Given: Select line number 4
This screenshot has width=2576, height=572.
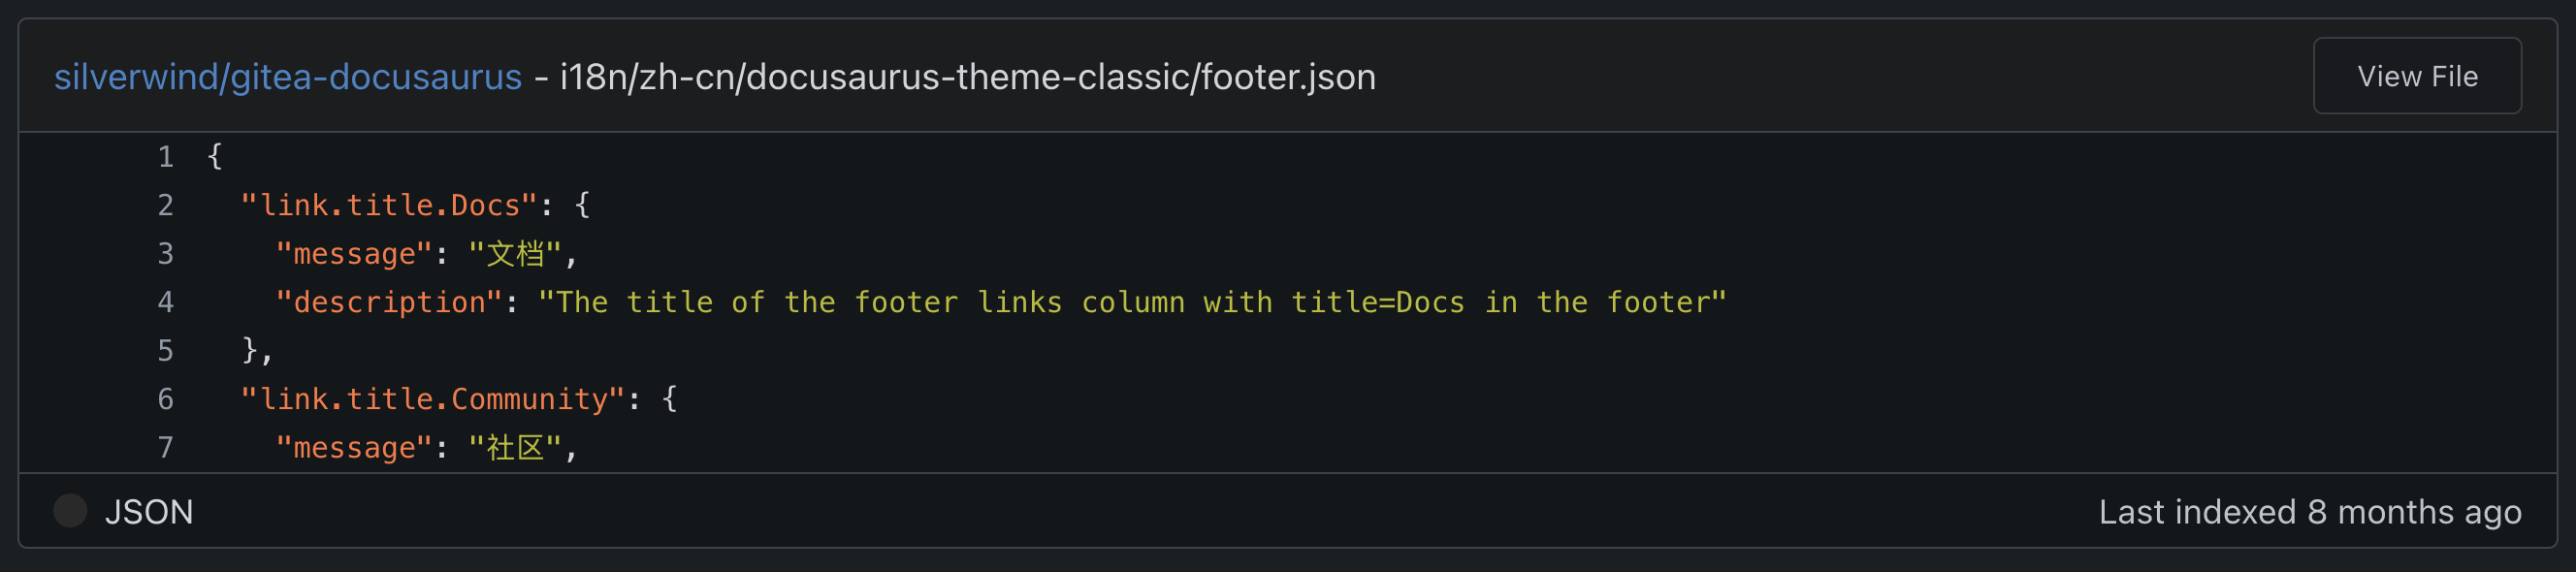Looking at the screenshot, I should (x=166, y=302).
